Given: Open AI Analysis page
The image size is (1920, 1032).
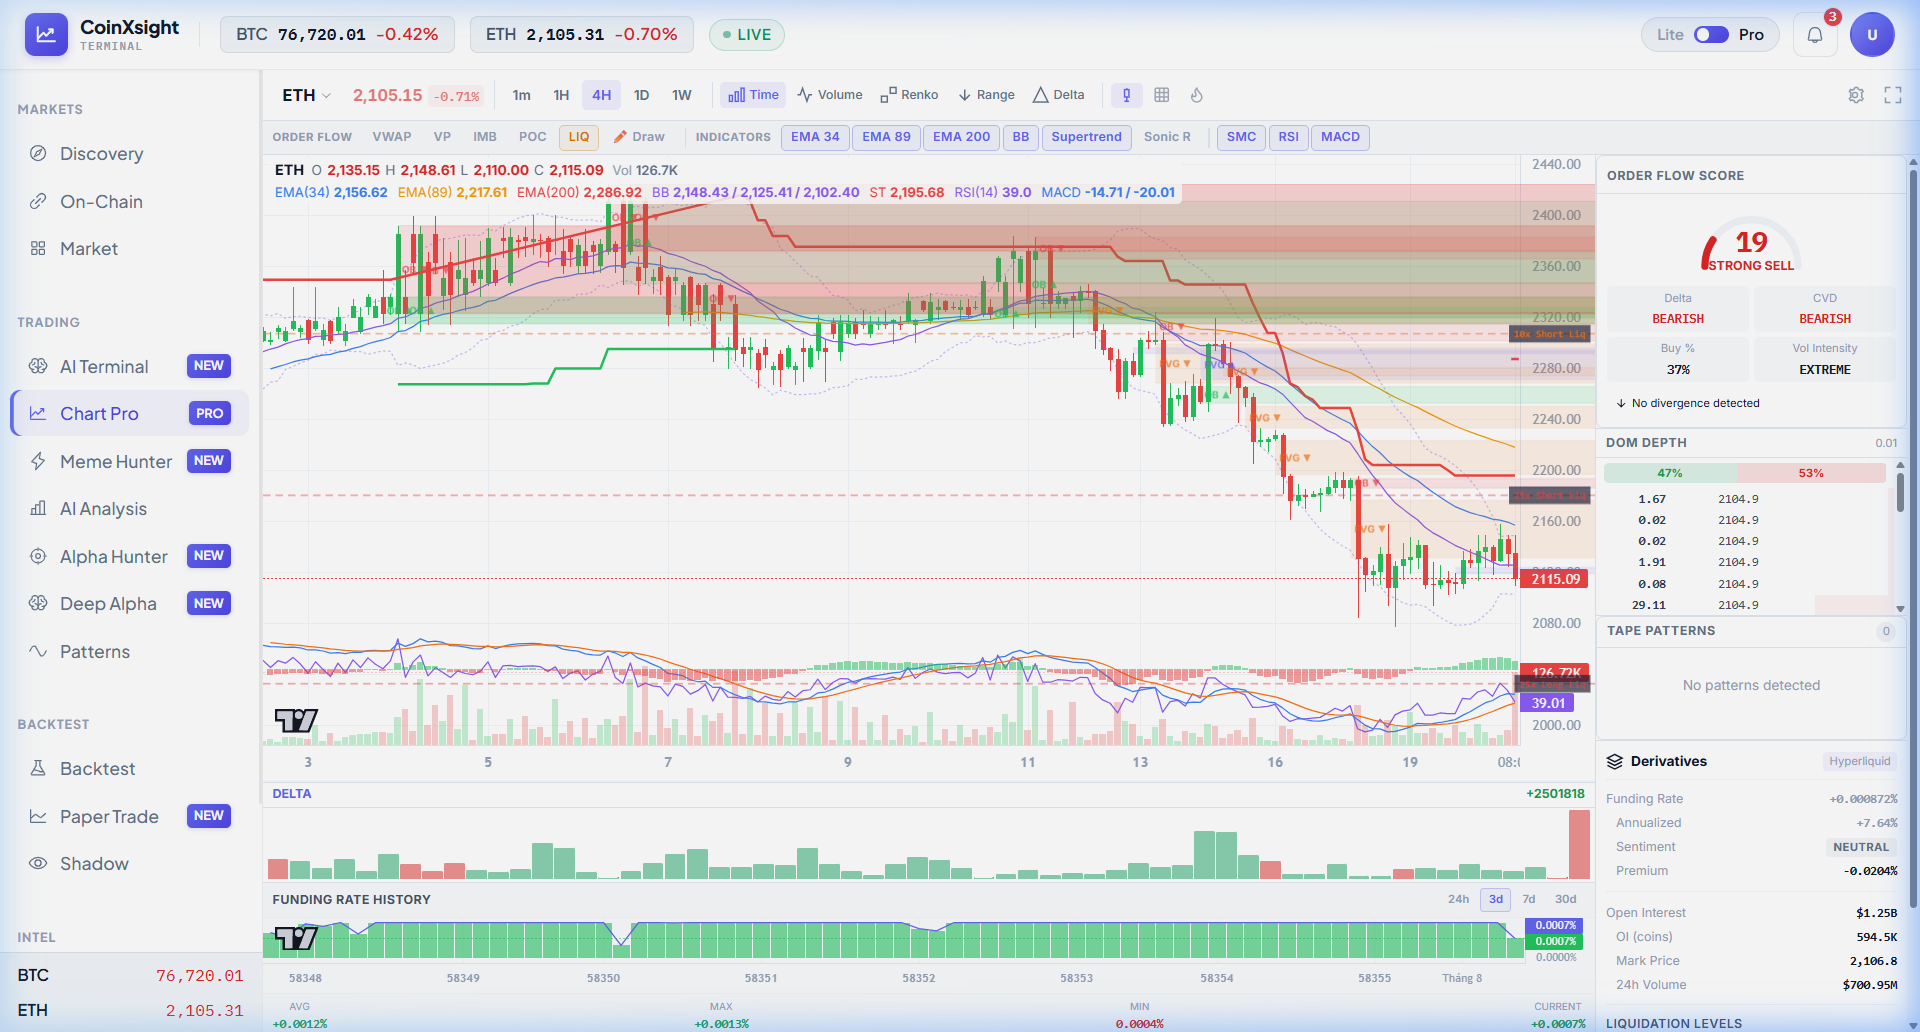Looking at the screenshot, I should (x=130, y=509).
